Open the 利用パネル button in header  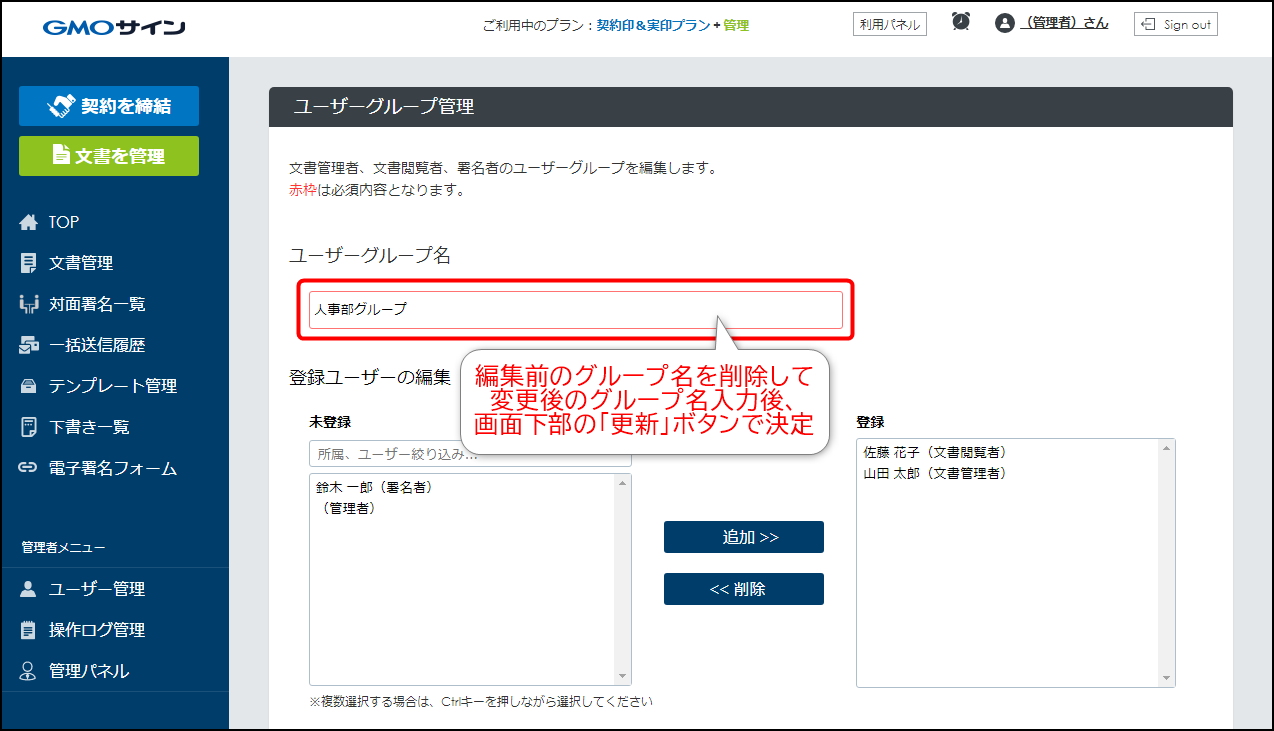point(889,24)
